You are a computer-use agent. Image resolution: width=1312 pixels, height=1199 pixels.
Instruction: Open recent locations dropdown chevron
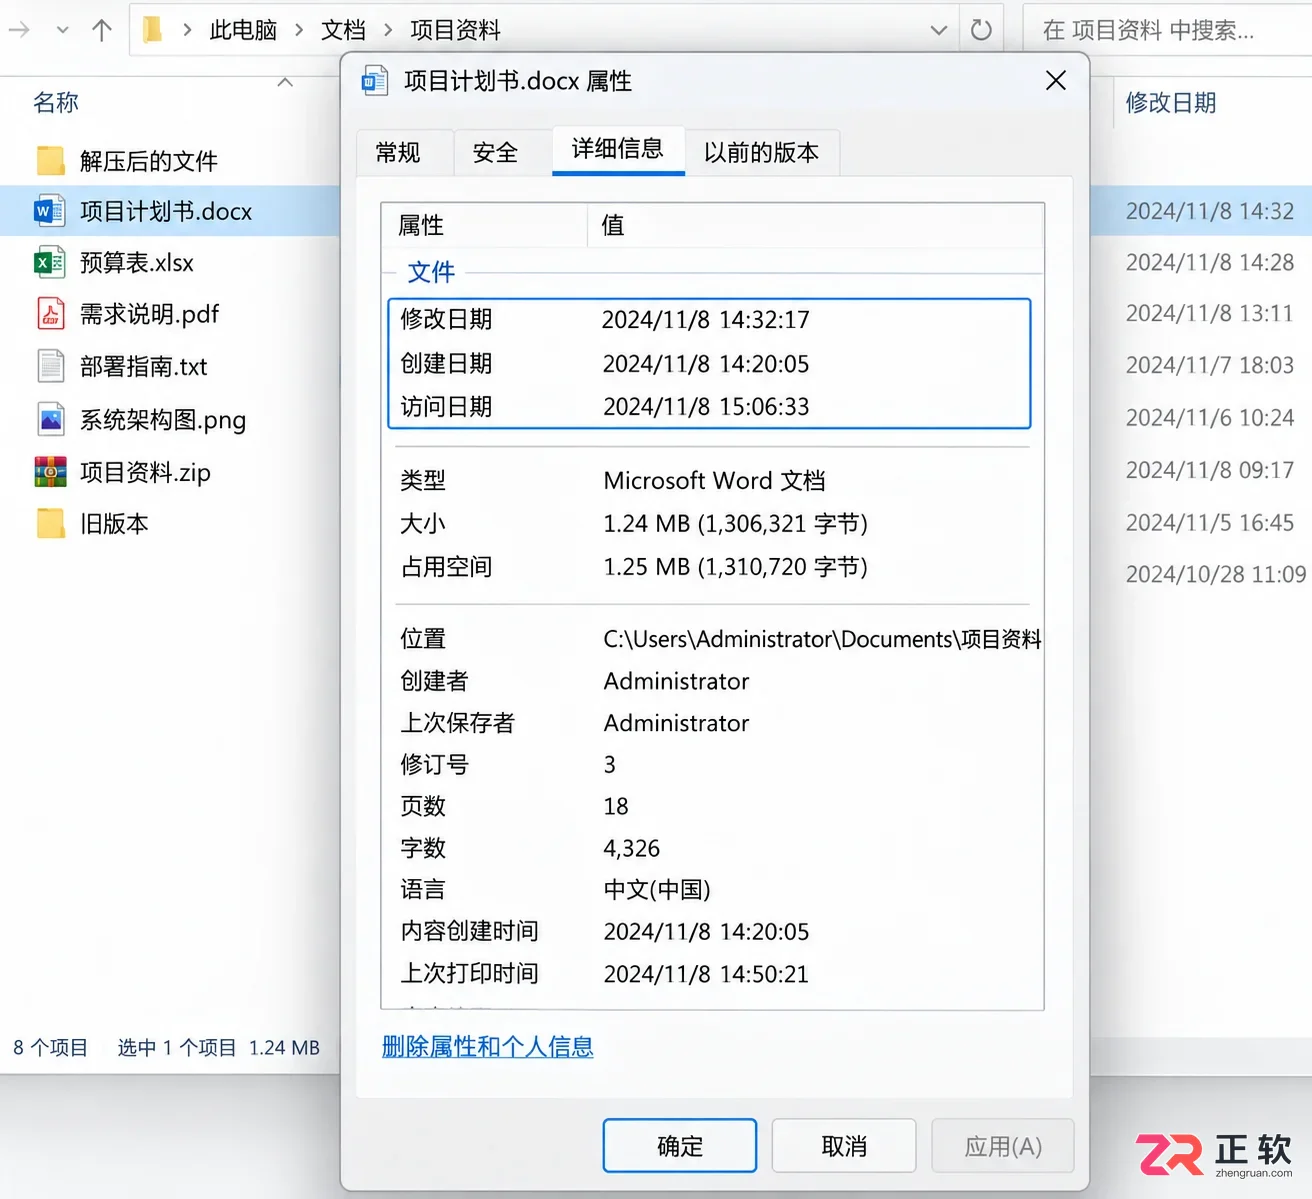click(x=63, y=30)
